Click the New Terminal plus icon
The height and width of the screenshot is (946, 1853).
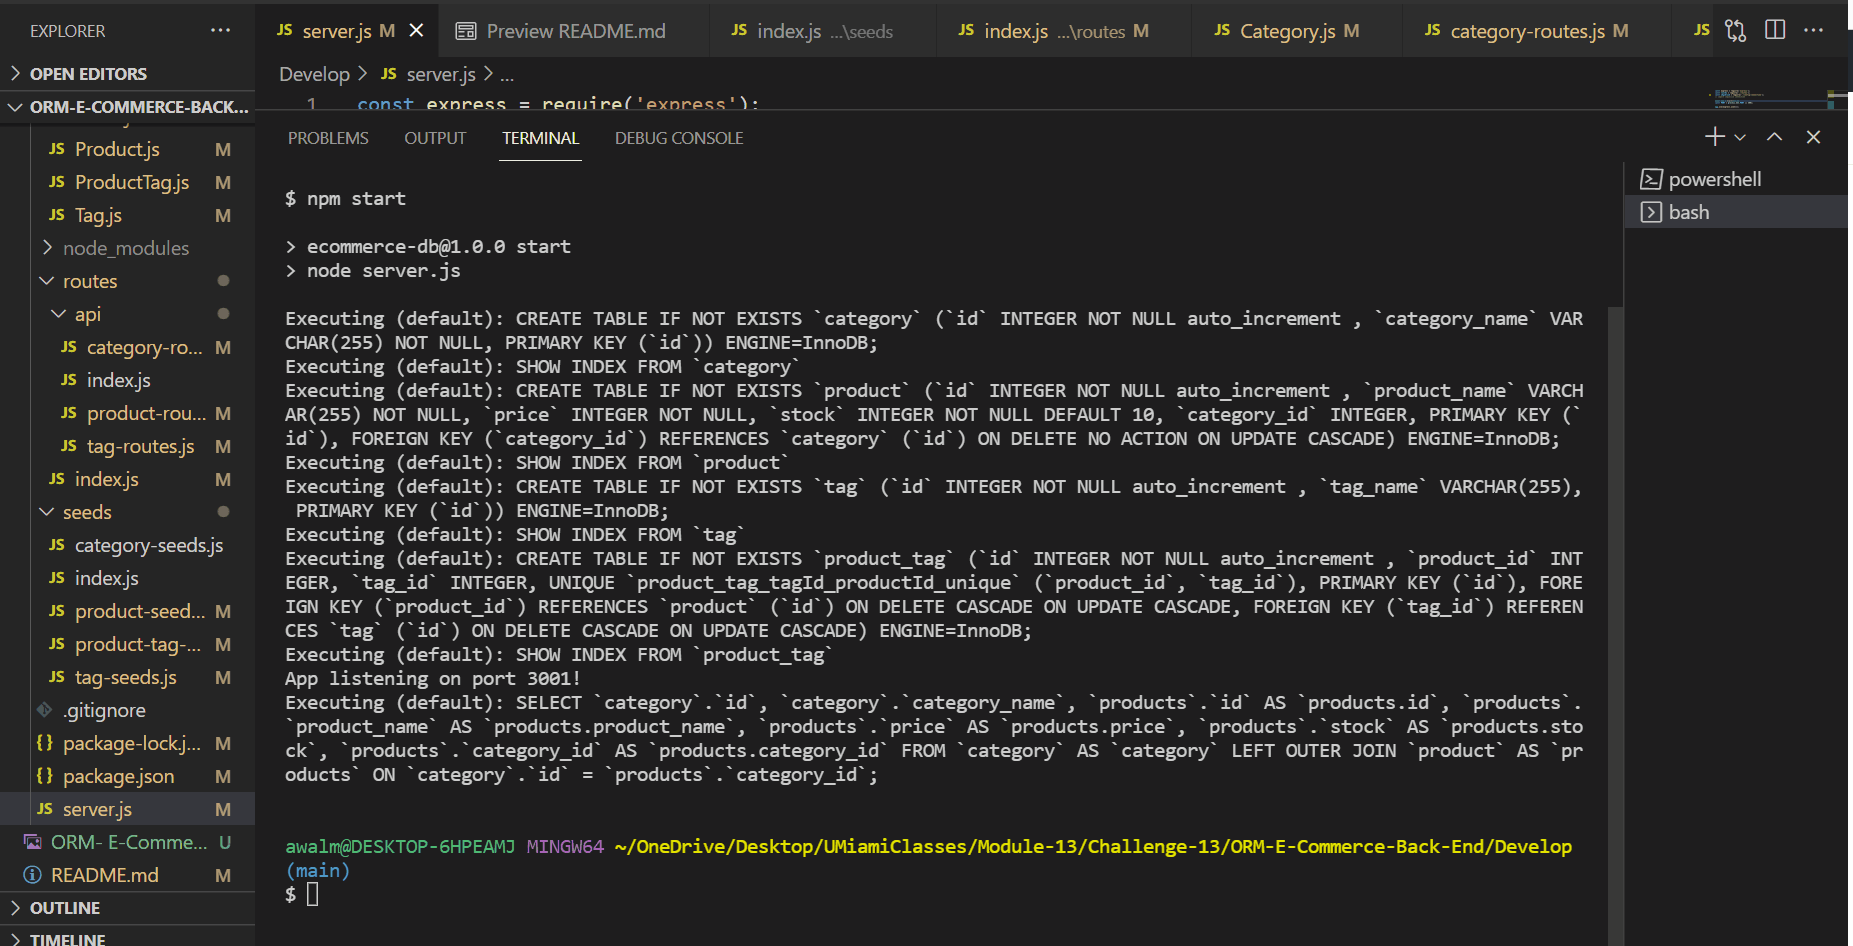1712,137
